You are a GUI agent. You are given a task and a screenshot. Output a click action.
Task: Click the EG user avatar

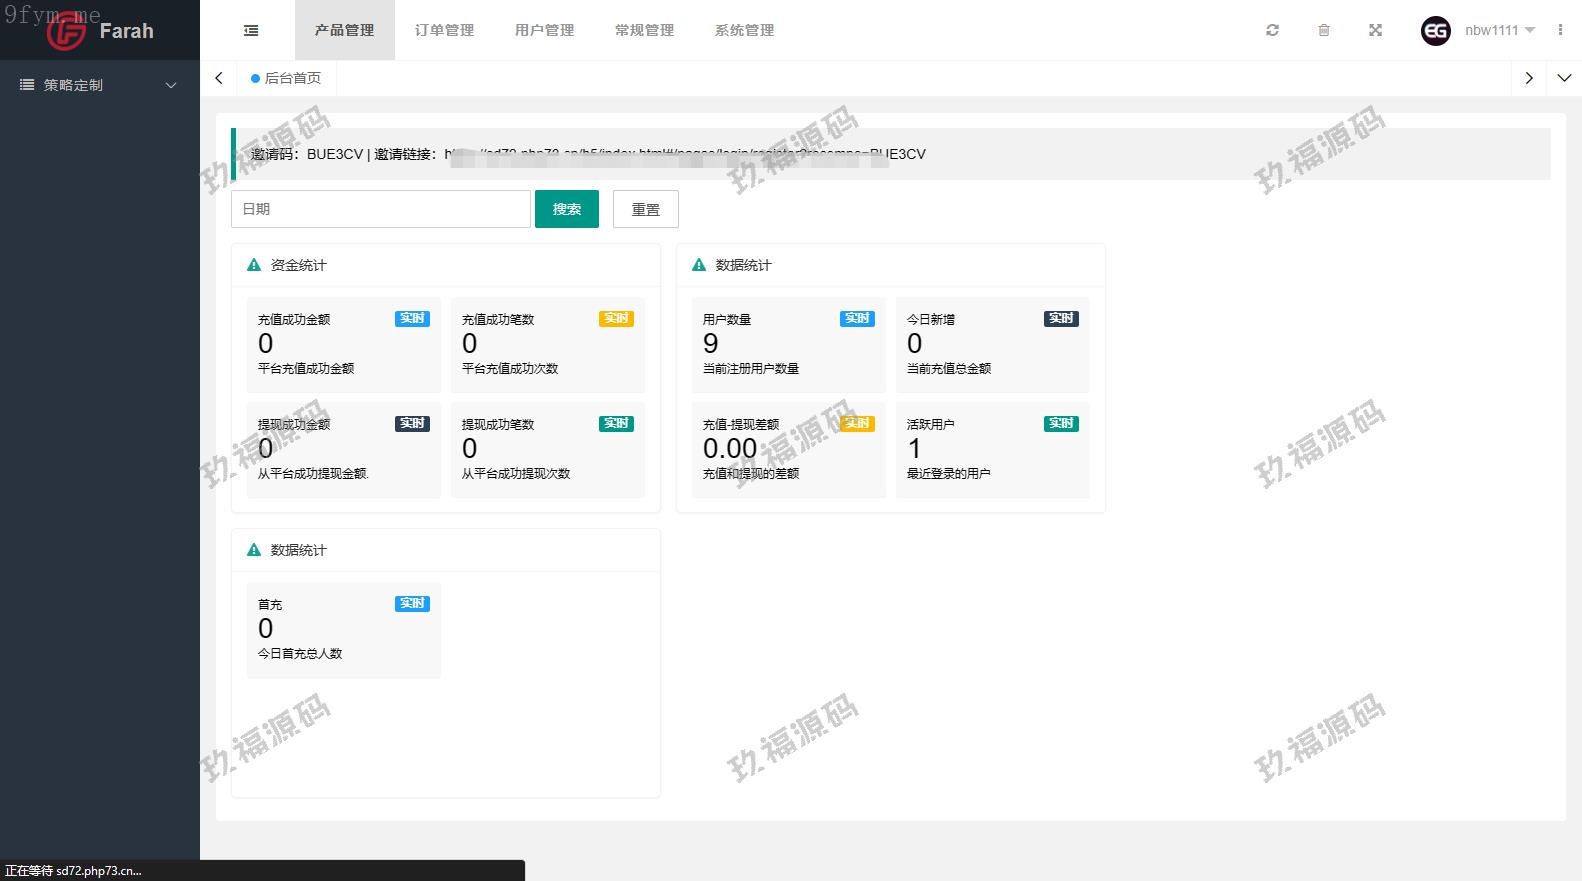pyautogui.click(x=1435, y=31)
